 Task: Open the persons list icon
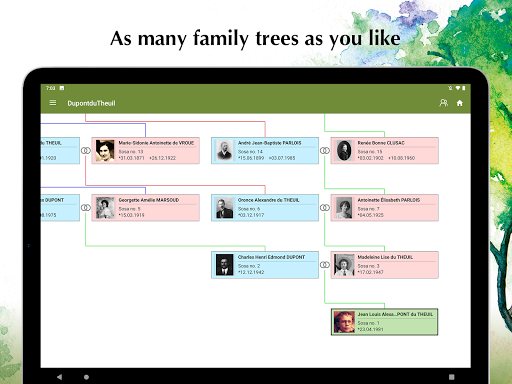tap(443, 103)
